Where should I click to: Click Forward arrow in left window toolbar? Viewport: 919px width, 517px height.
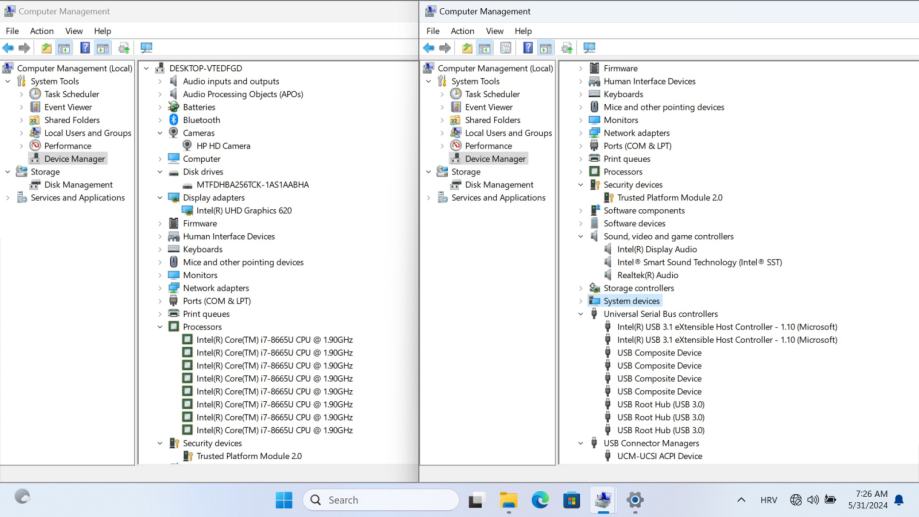click(x=24, y=48)
